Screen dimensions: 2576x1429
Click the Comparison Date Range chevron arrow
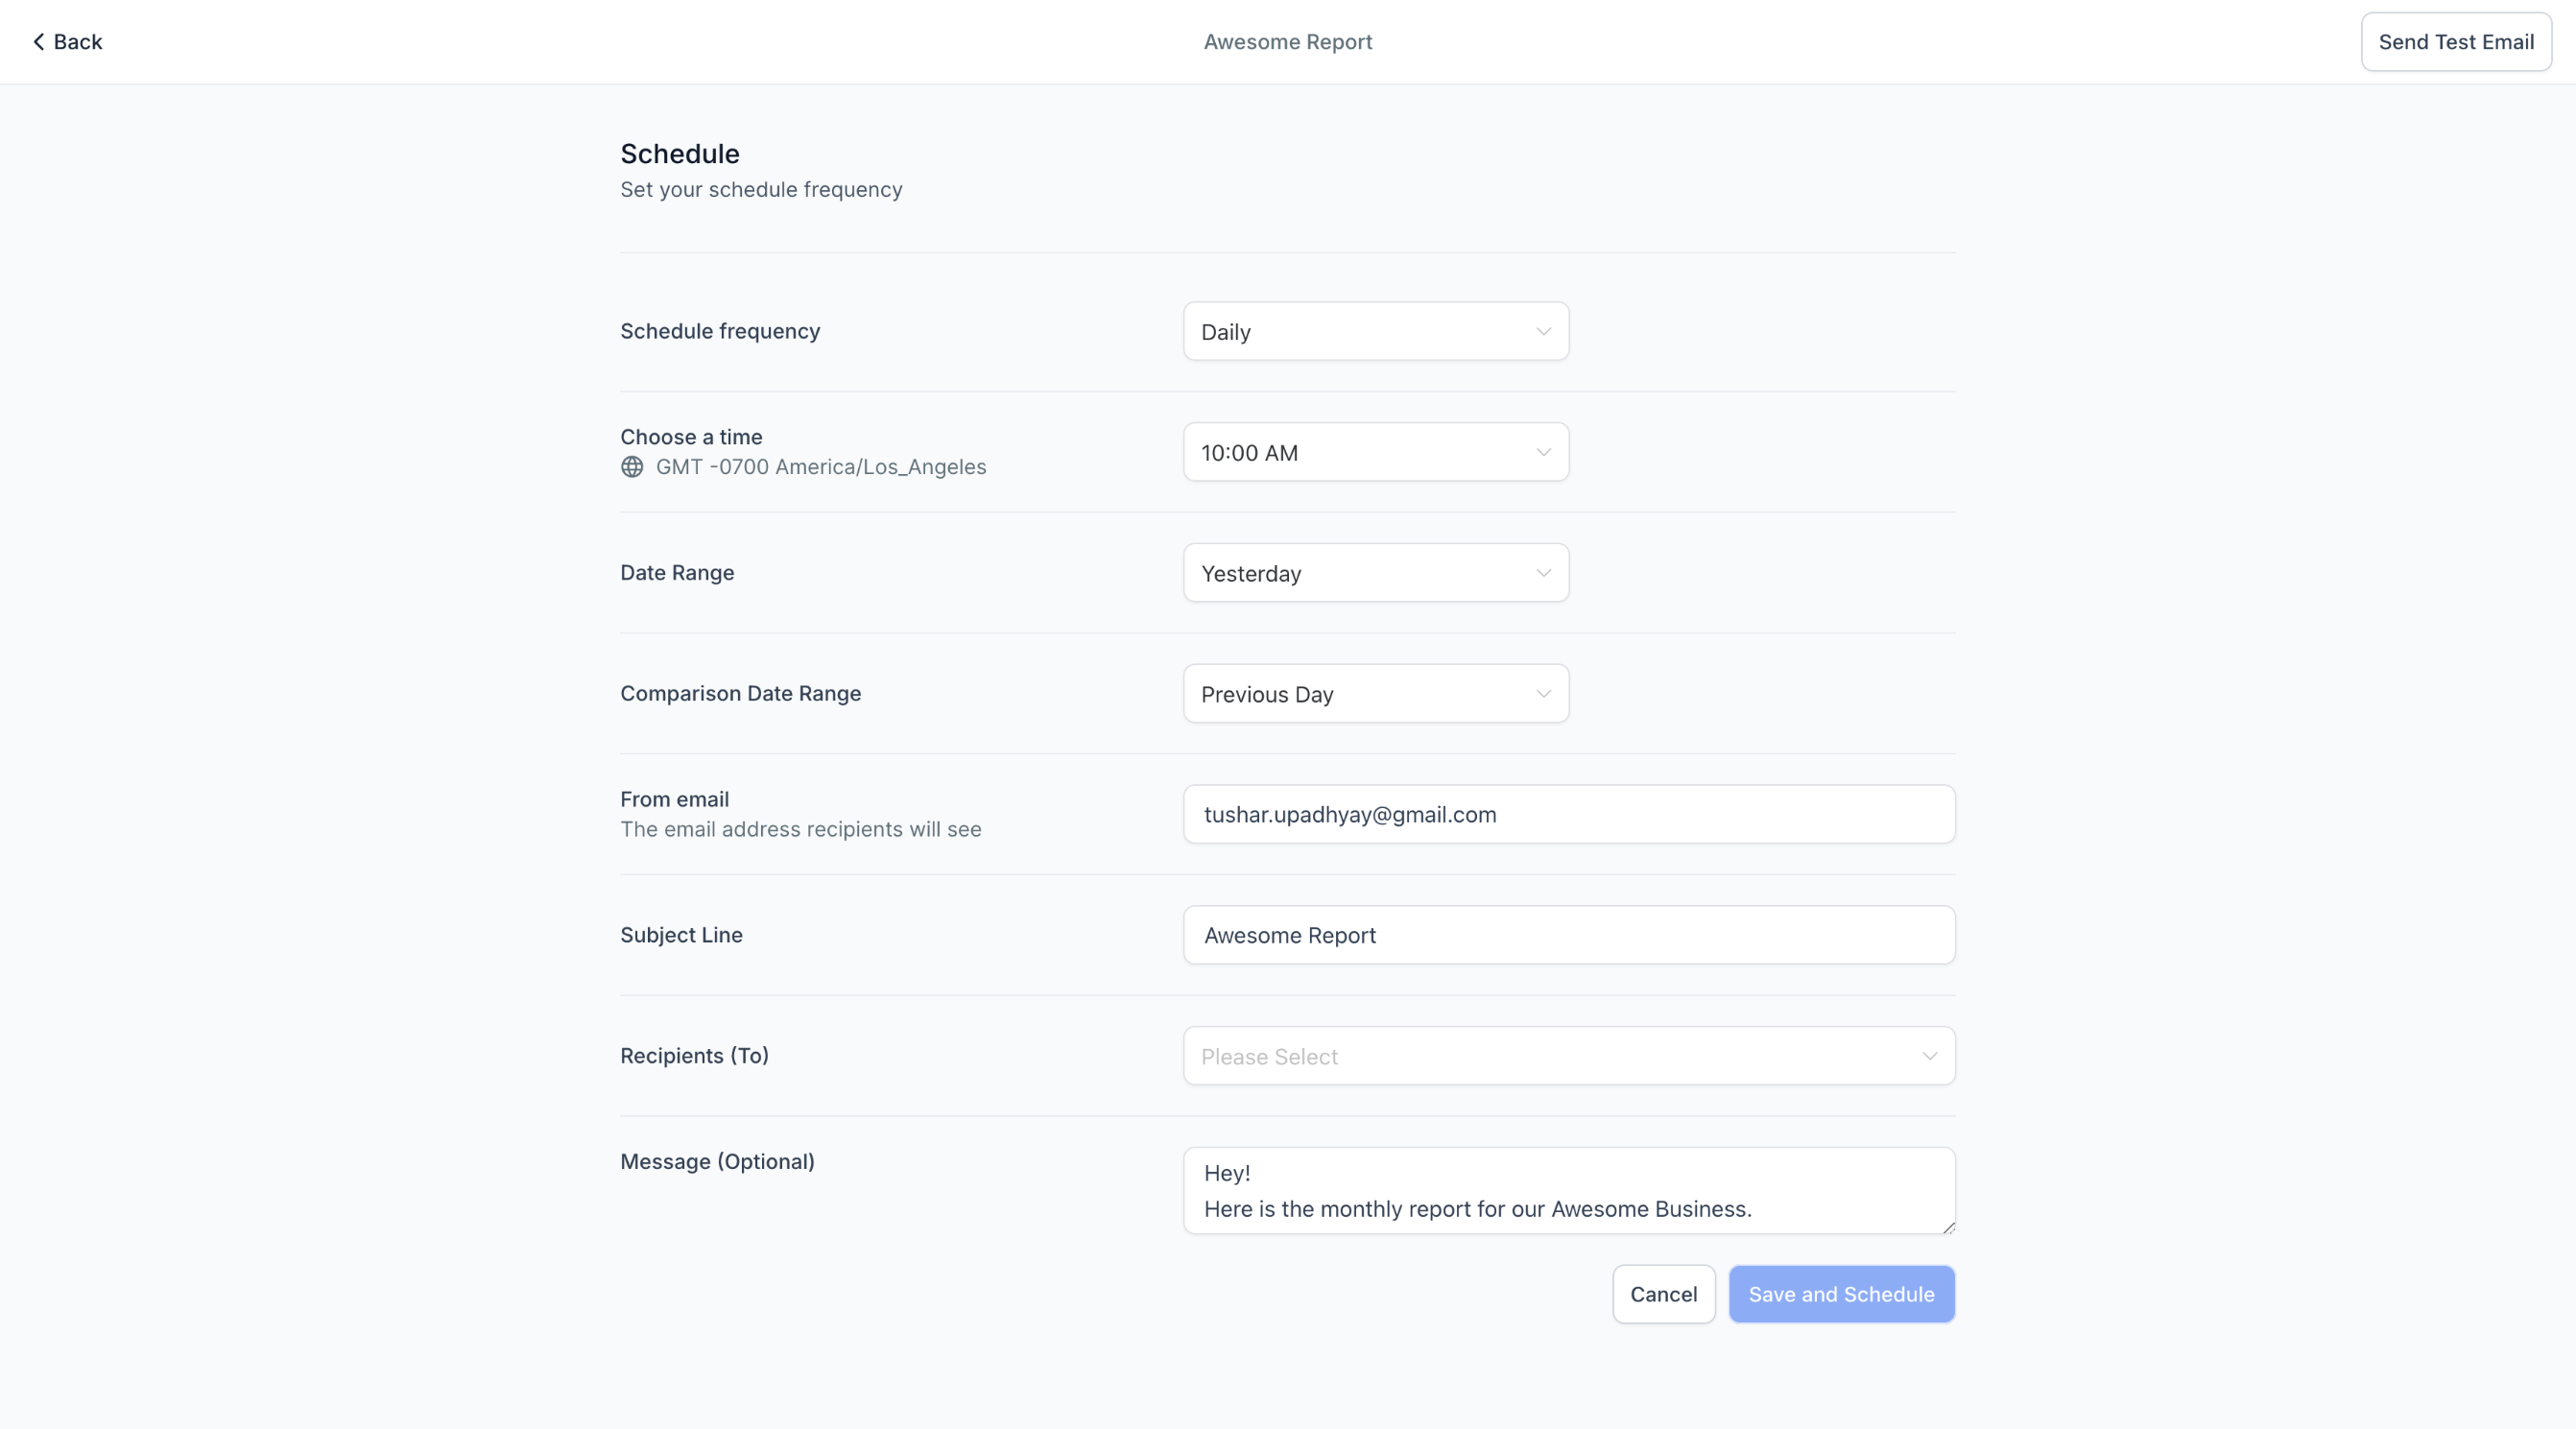click(x=1543, y=694)
